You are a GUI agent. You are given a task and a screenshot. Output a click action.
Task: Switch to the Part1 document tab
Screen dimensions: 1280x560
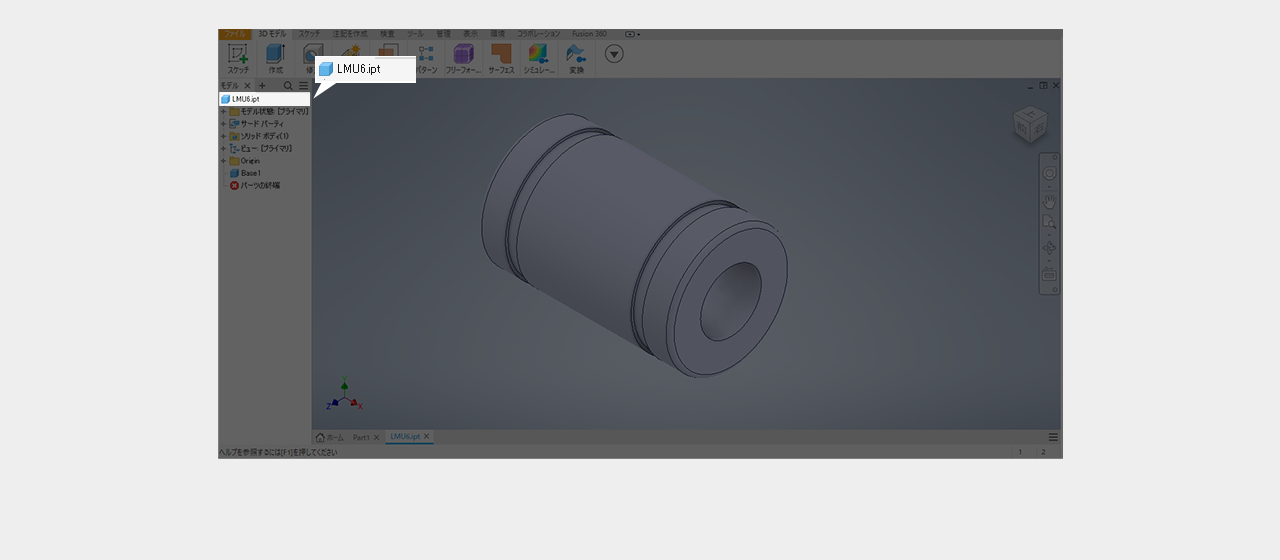pos(361,438)
